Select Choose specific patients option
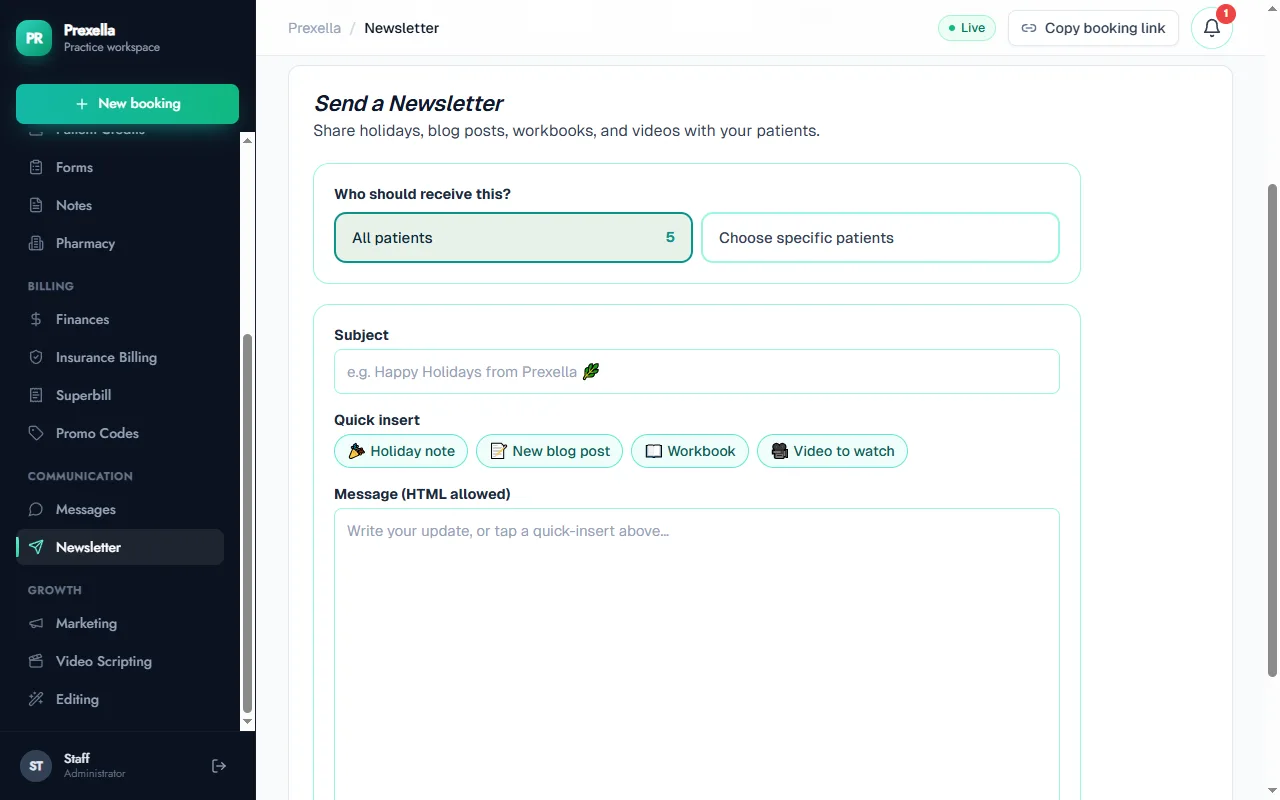Screen dimensions: 1280x800 coord(880,238)
